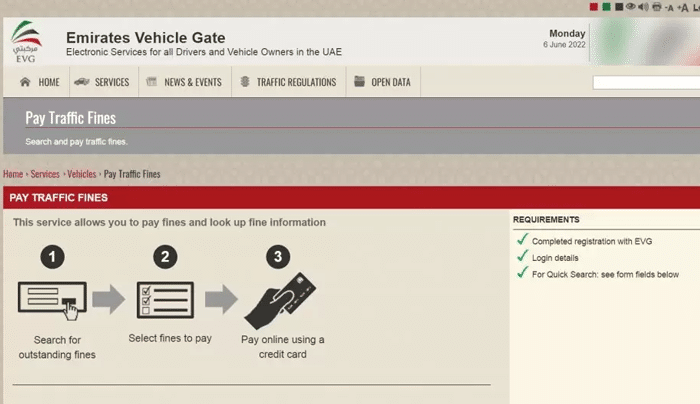This screenshot has height=404, width=700.
Task: Click the search input field
Action: [x=645, y=83]
